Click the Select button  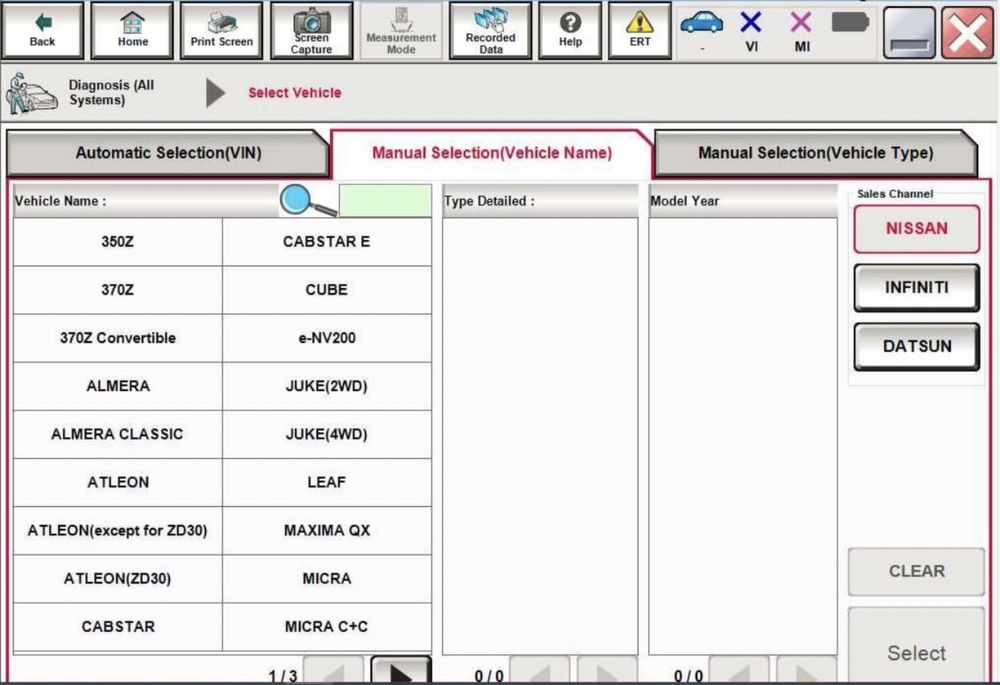coord(916,645)
